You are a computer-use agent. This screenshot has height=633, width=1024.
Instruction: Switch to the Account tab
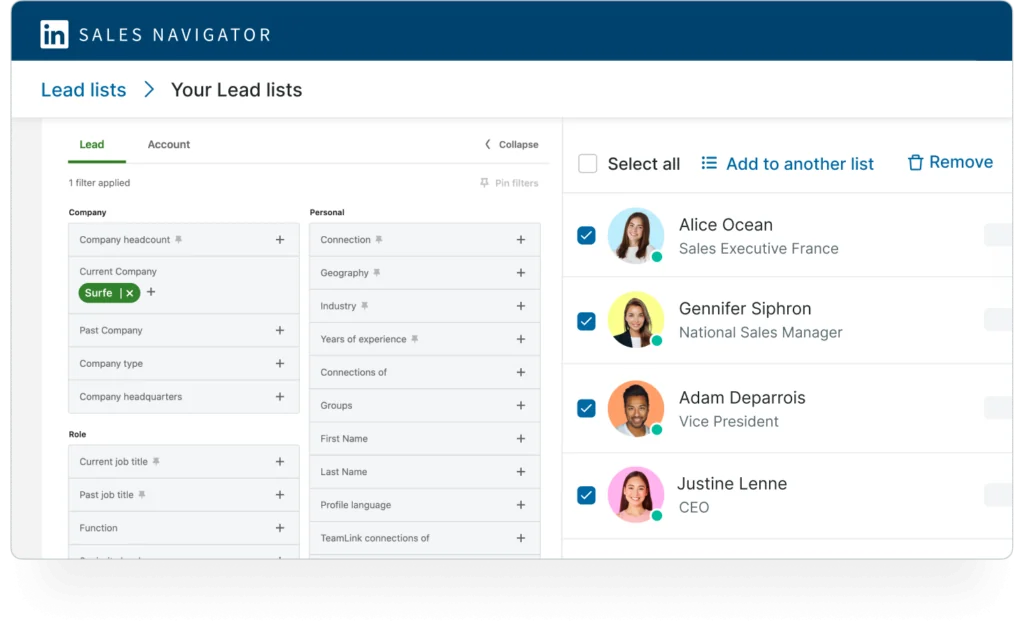(168, 145)
